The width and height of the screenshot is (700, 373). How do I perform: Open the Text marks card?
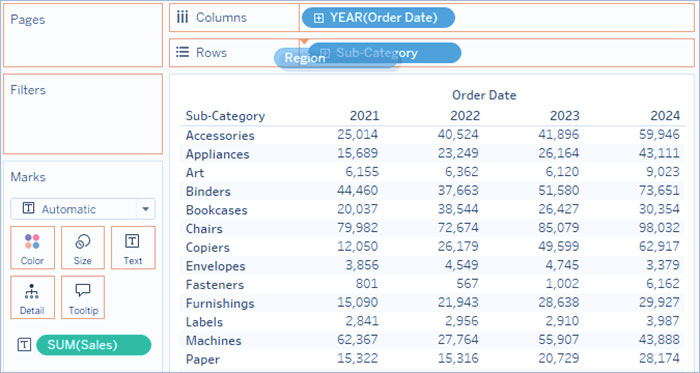point(133,248)
